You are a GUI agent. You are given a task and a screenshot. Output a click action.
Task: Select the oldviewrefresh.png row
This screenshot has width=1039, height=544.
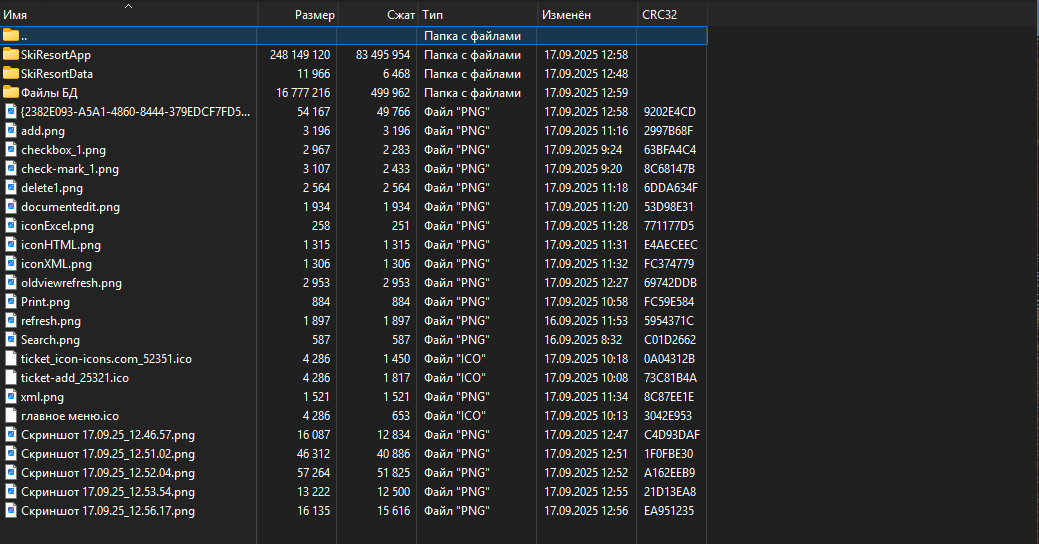pos(71,282)
